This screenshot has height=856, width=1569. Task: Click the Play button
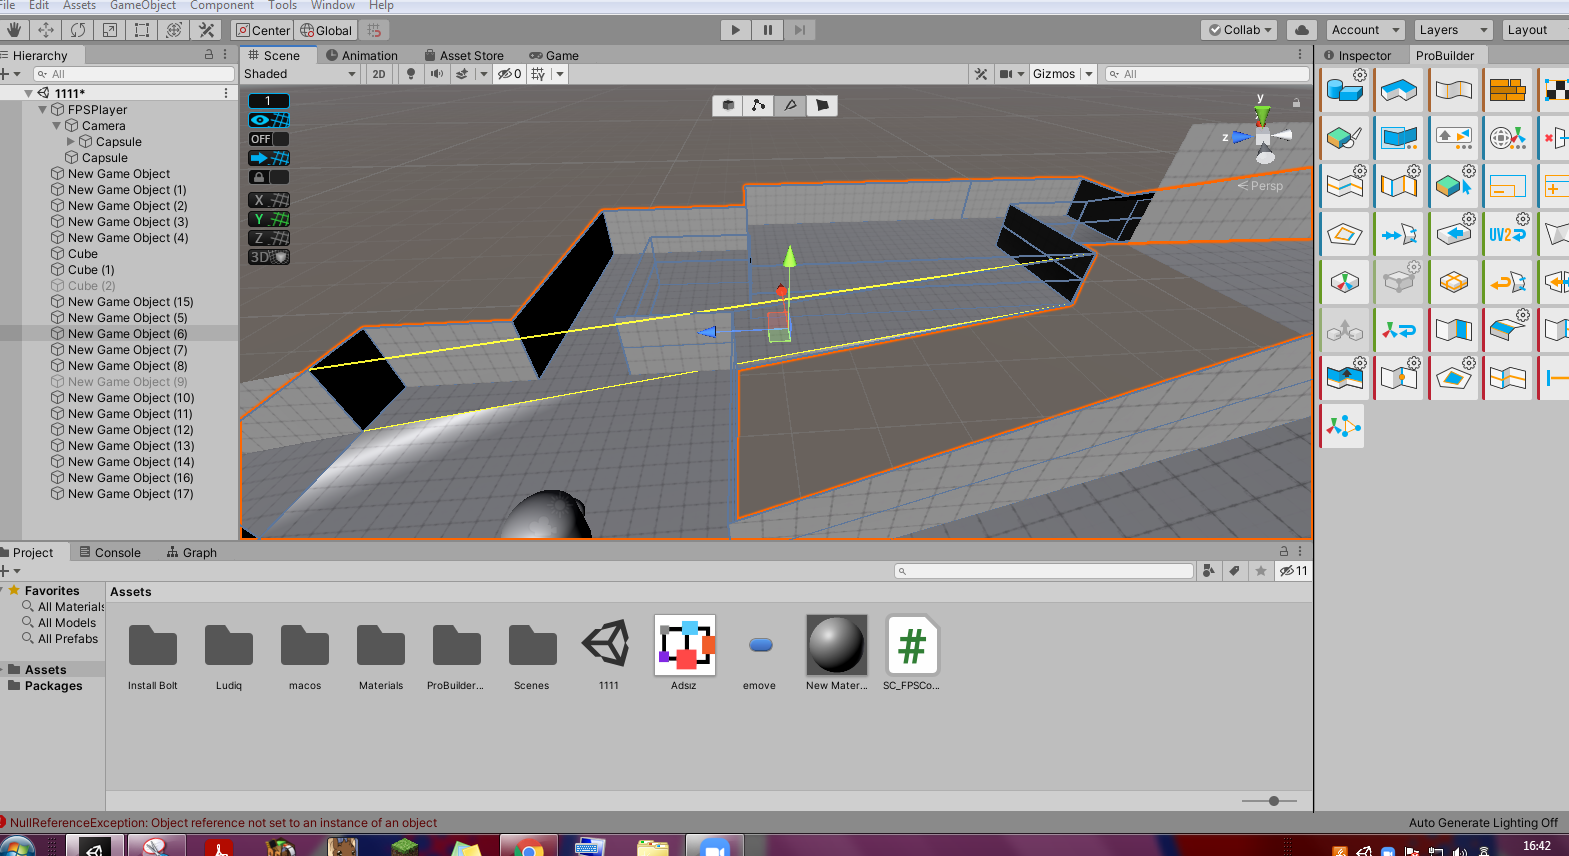(735, 30)
